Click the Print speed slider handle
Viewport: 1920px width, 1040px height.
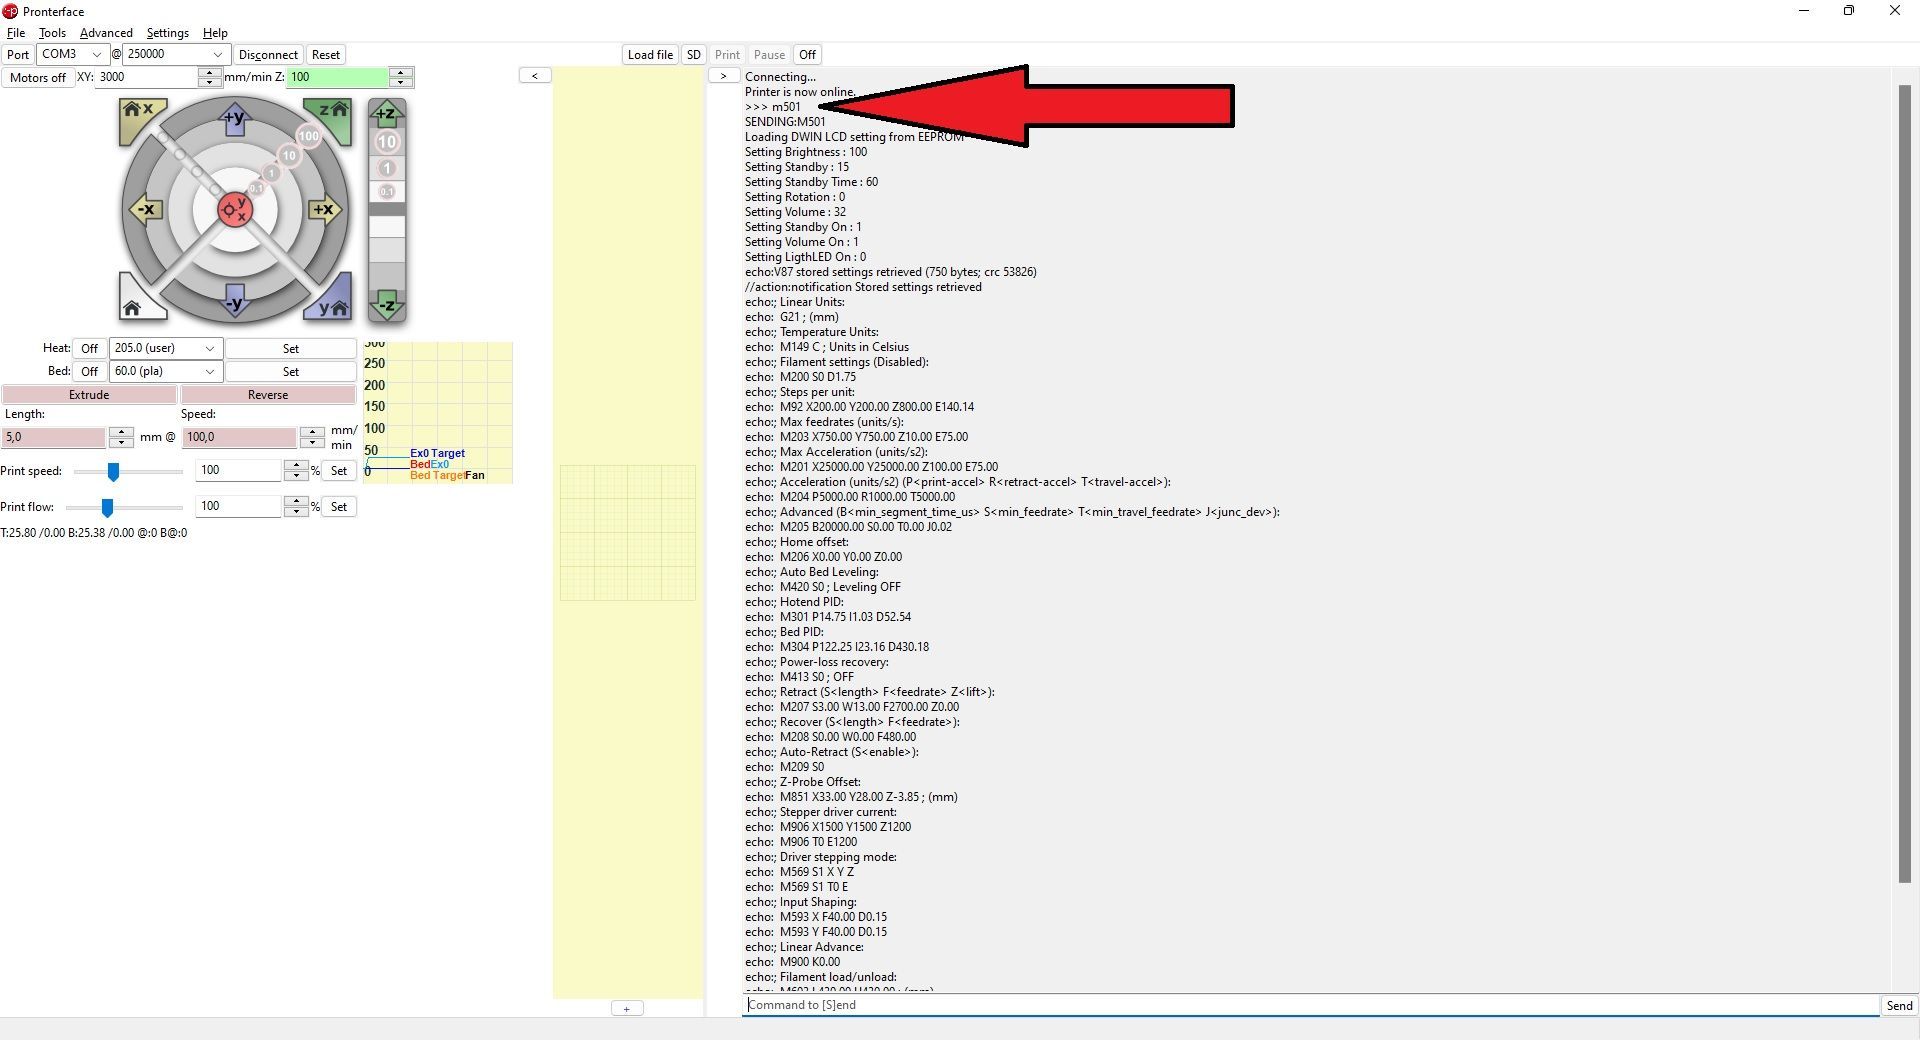[x=113, y=471]
